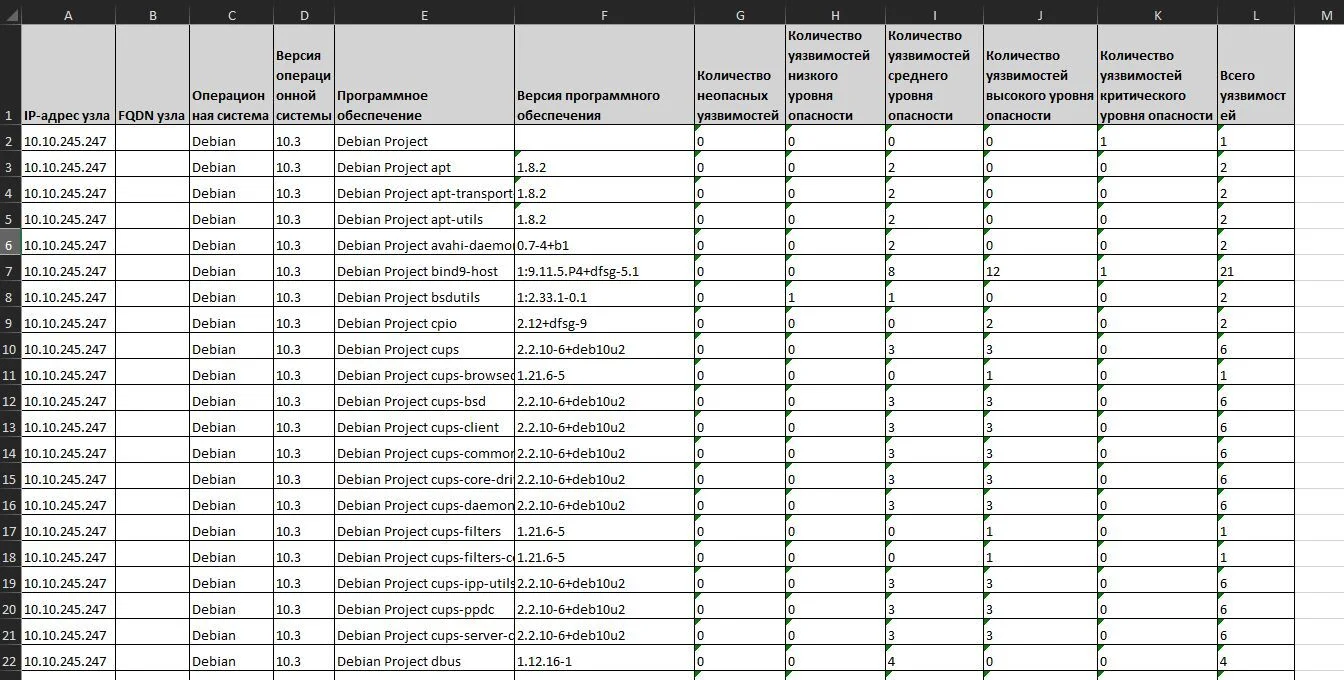Click the "FQDN узла" header cell
Screen dimensions: 1344x680
click(152, 75)
